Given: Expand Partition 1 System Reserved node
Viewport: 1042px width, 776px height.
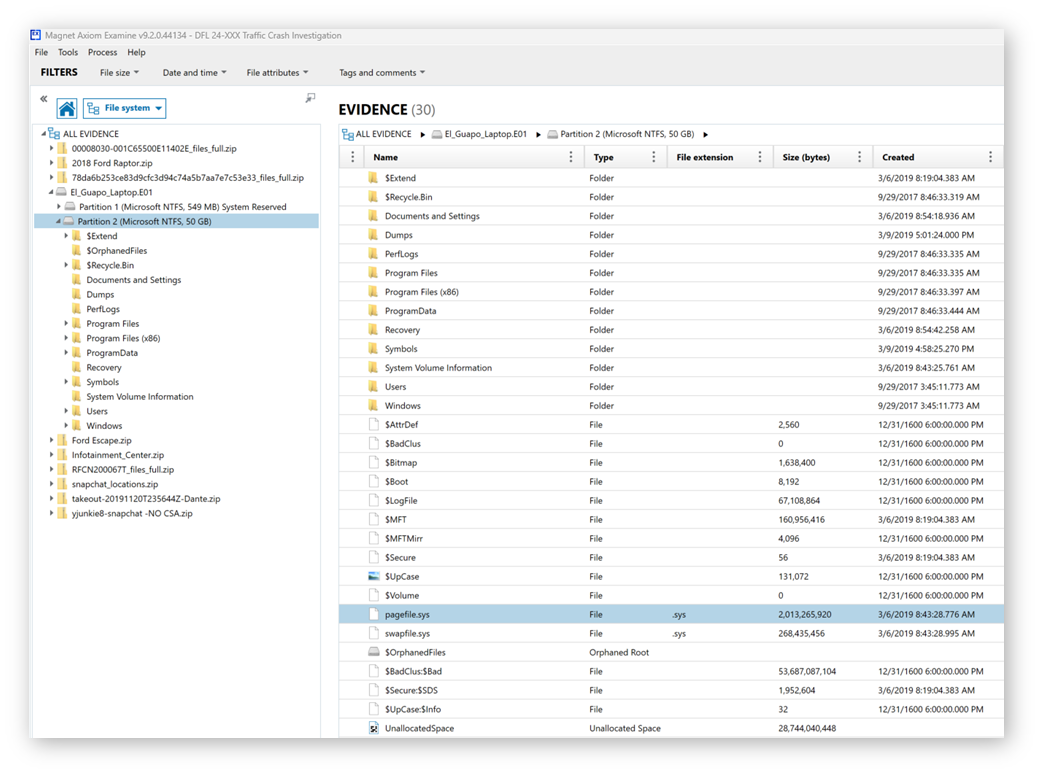Looking at the screenshot, I should (58, 207).
